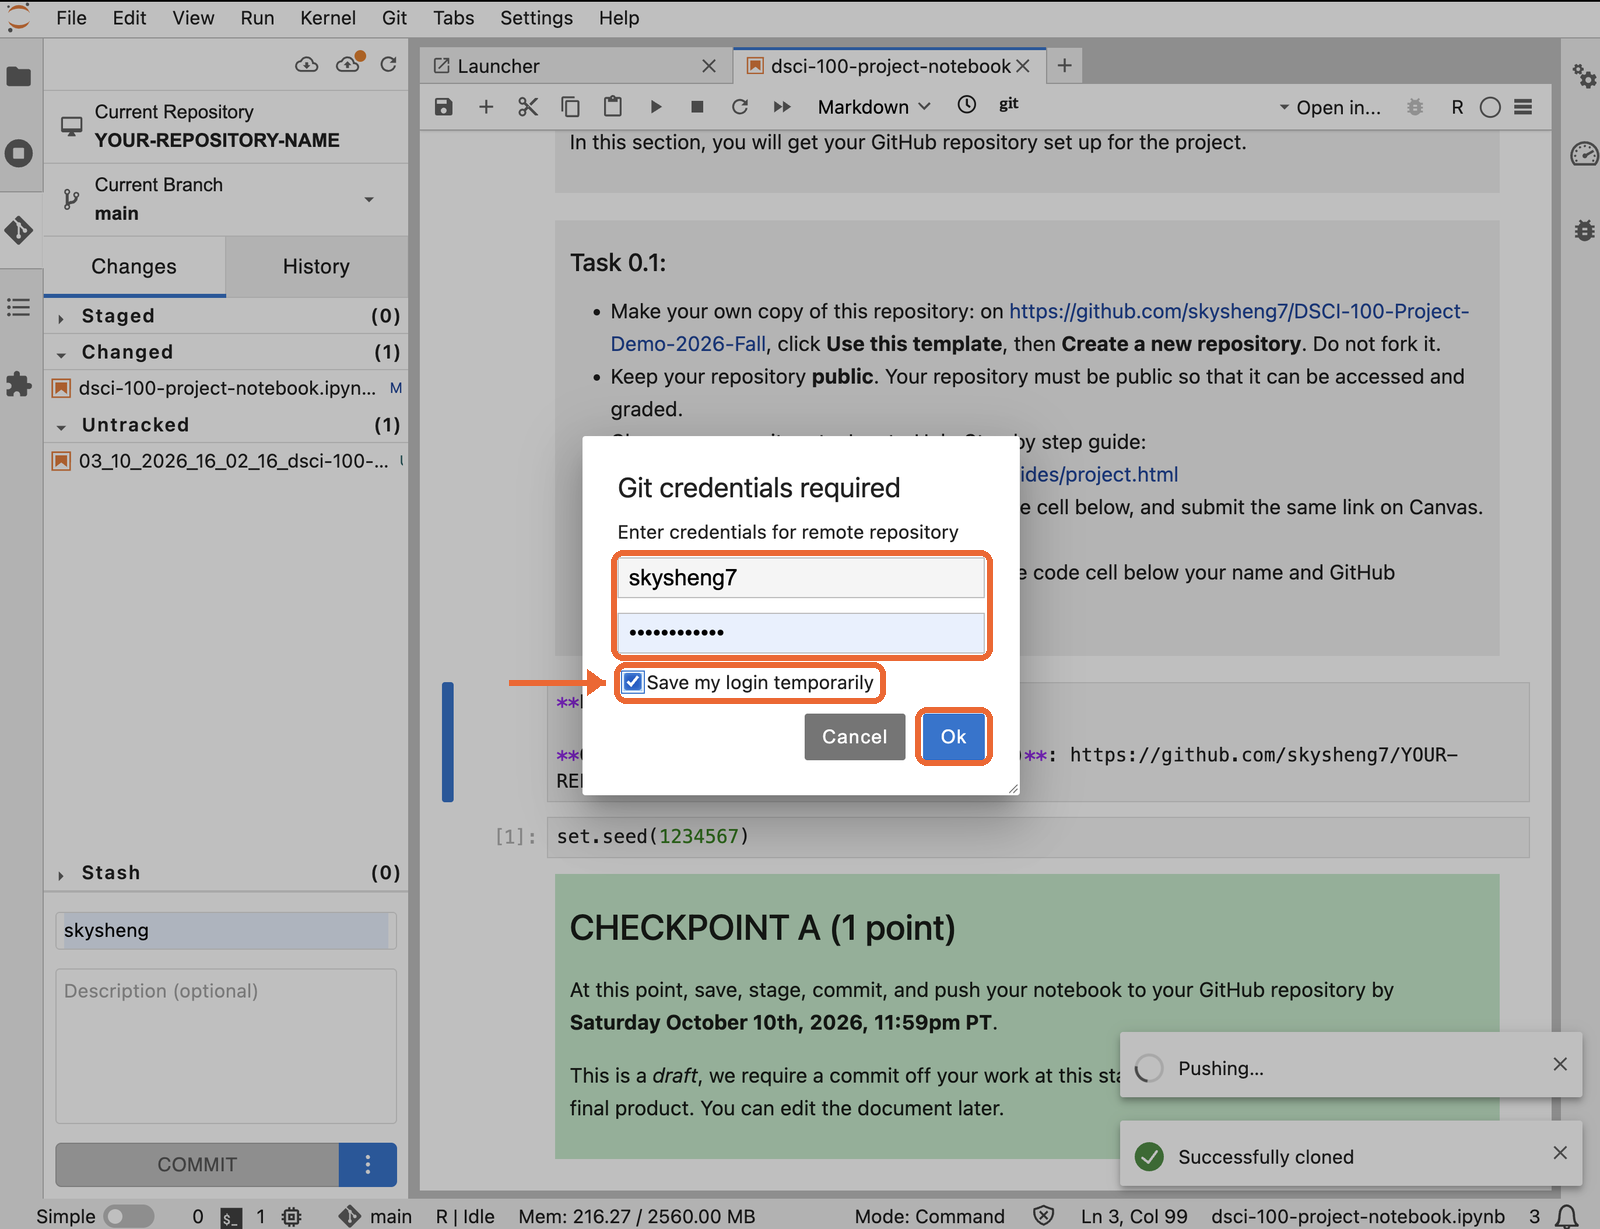Add a new tab with plus button

pyautogui.click(x=1065, y=65)
